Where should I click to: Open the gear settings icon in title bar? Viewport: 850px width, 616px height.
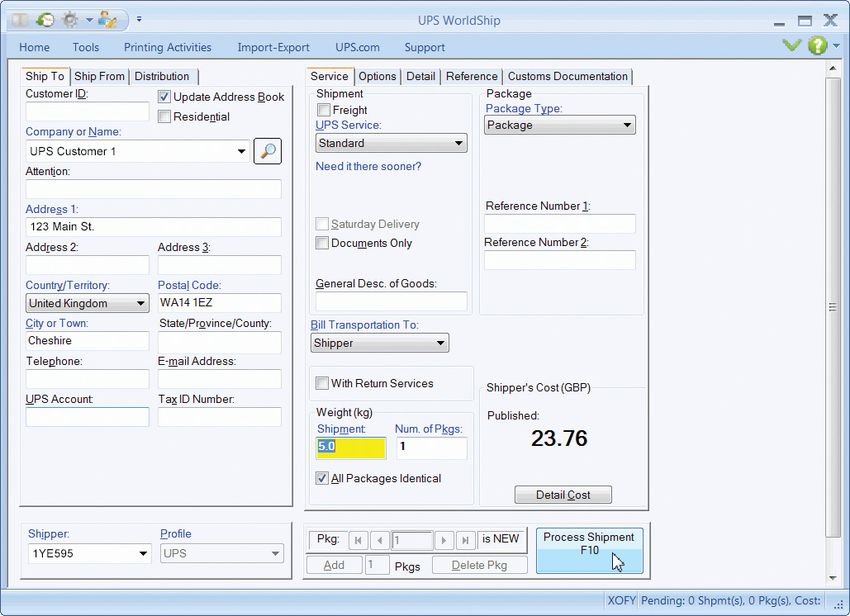point(70,21)
